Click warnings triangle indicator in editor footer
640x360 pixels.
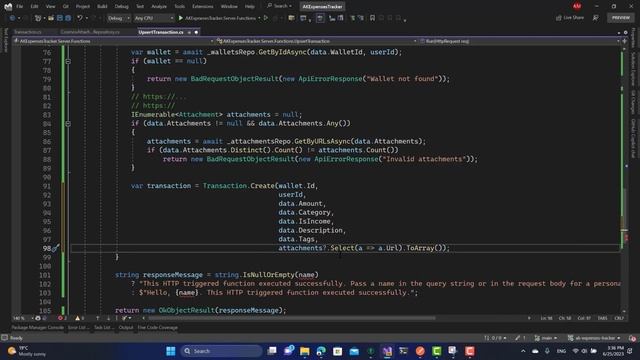tap(80, 318)
